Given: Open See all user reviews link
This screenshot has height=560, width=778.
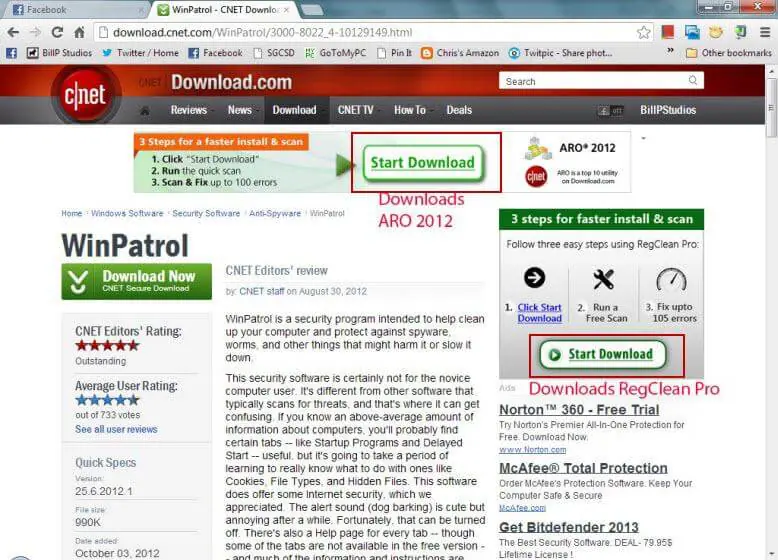Looking at the screenshot, I should point(116,430).
